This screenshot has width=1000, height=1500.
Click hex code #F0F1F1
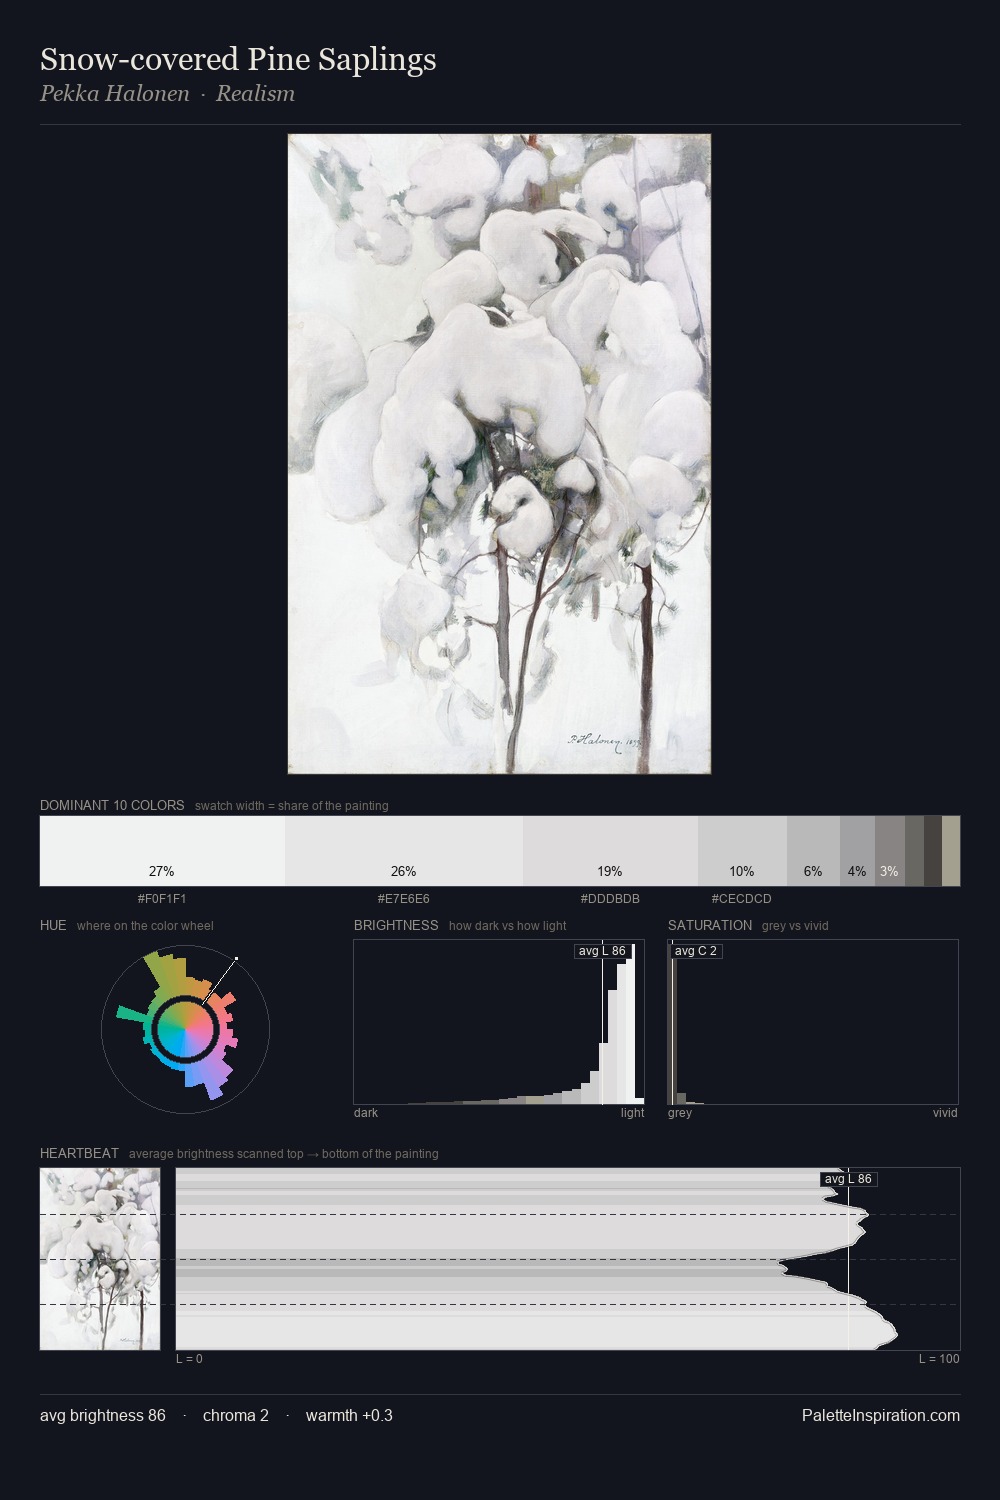pos(162,899)
